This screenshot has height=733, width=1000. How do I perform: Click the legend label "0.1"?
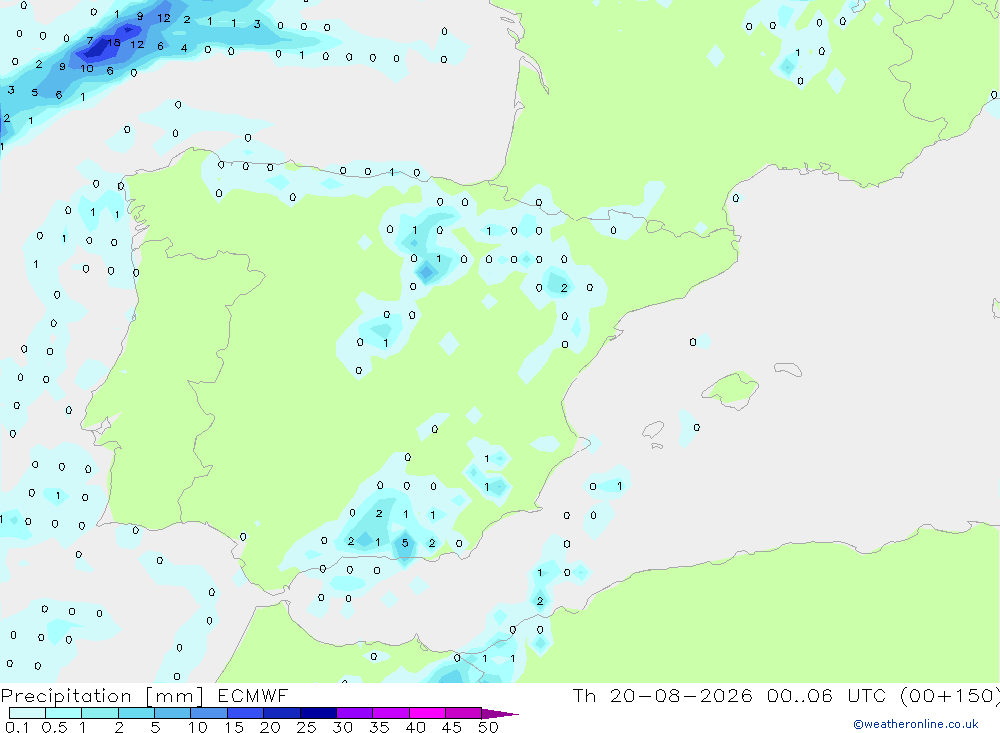coord(16,727)
